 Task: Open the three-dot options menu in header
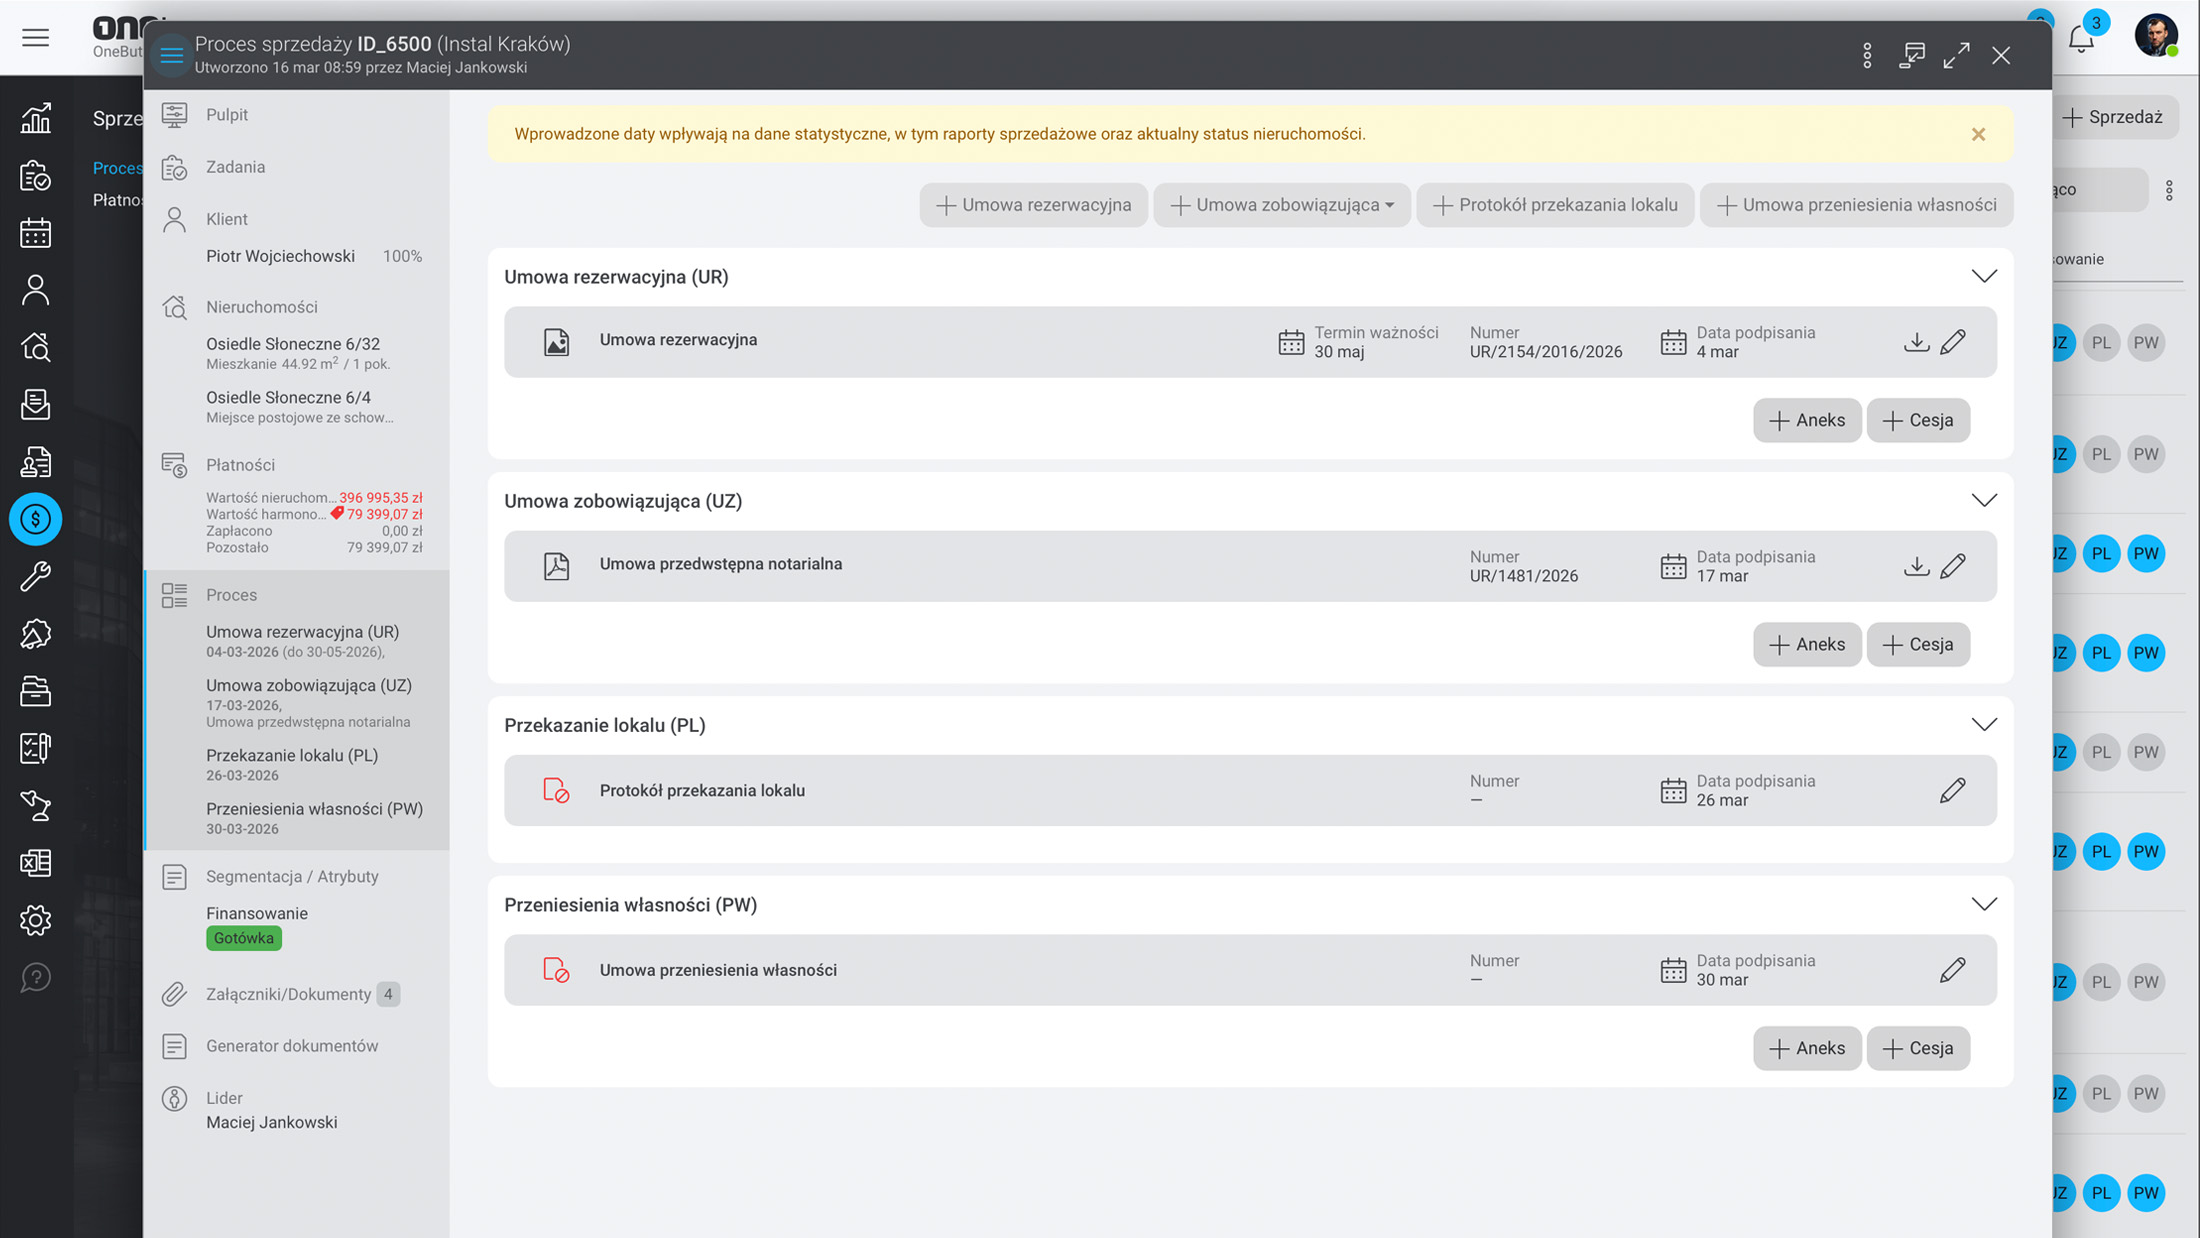pyautogui.click(x=1867, y=55)
